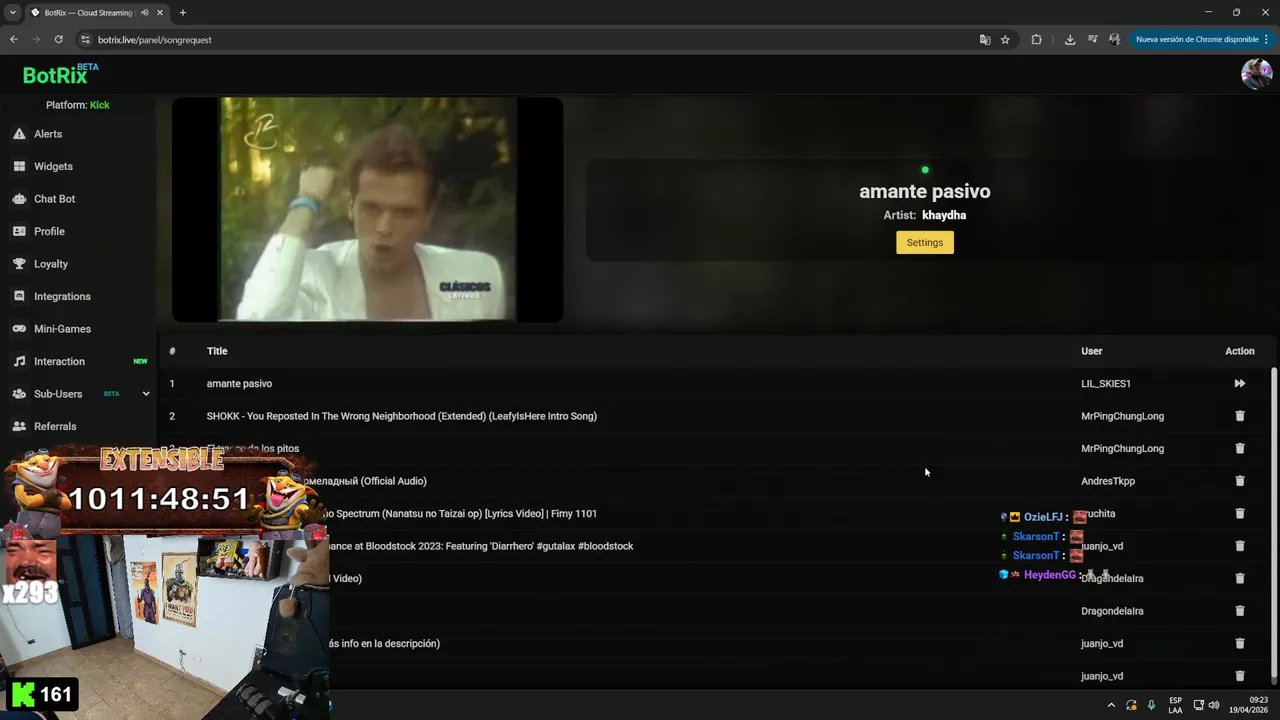Image resolution: width=1280 pixels, height=720 pixels.
Task: Open Chrome downloads
Action: click(x=1070, y=39)
